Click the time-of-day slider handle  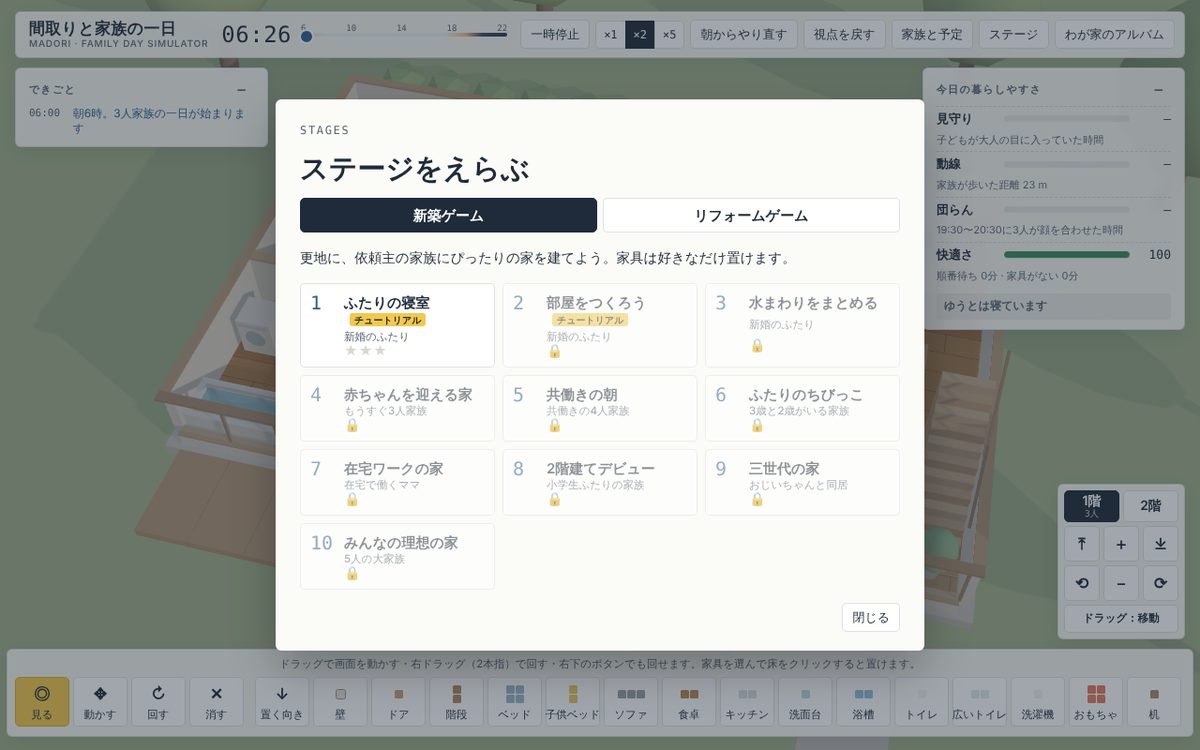(307, 36)
